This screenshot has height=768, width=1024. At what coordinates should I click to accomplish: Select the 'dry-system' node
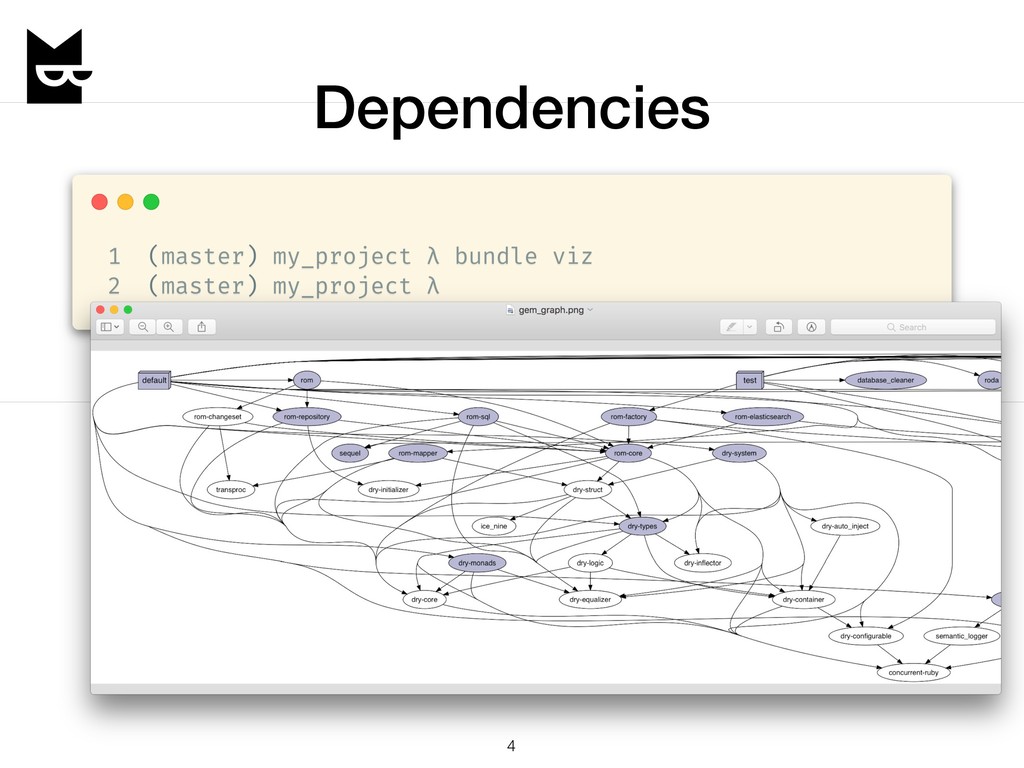coord(739,453)
